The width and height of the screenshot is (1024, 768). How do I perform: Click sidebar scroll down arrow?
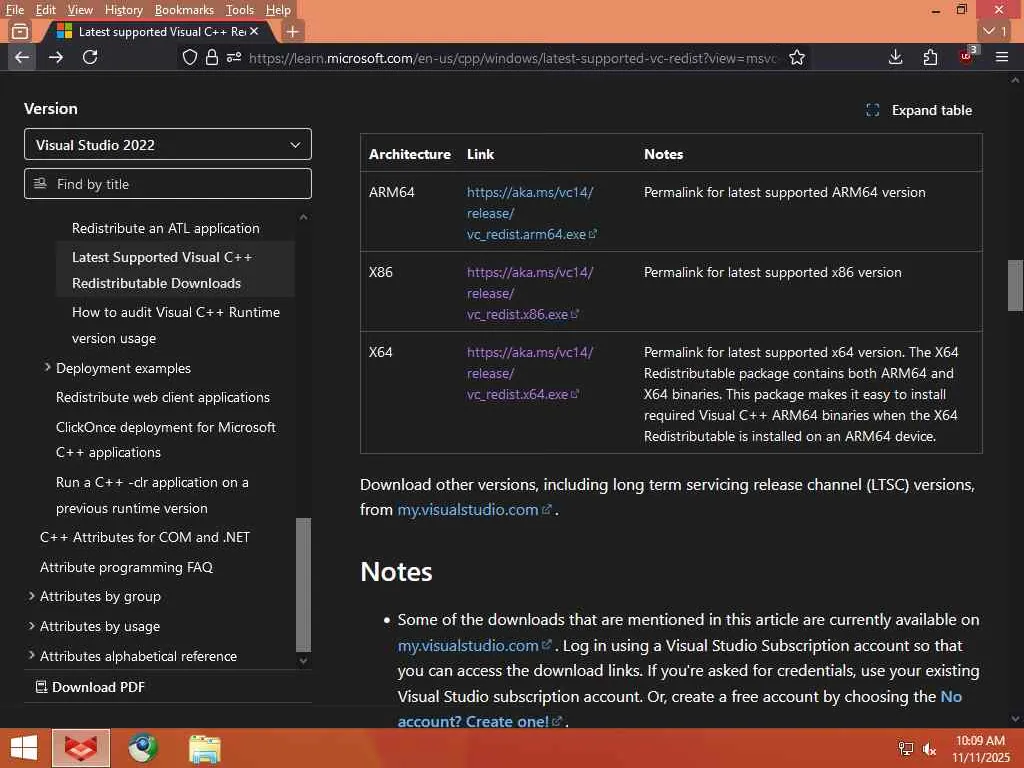[303, 660]
